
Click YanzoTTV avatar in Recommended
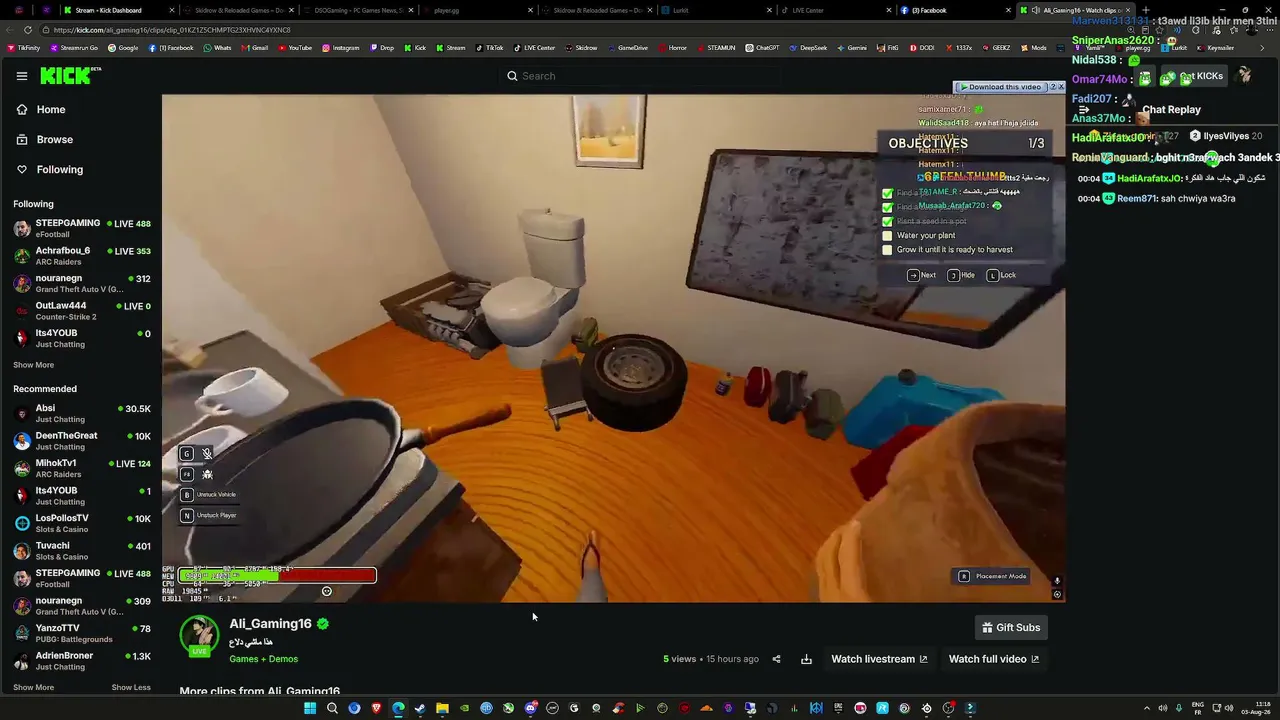[x=22, y=633]
